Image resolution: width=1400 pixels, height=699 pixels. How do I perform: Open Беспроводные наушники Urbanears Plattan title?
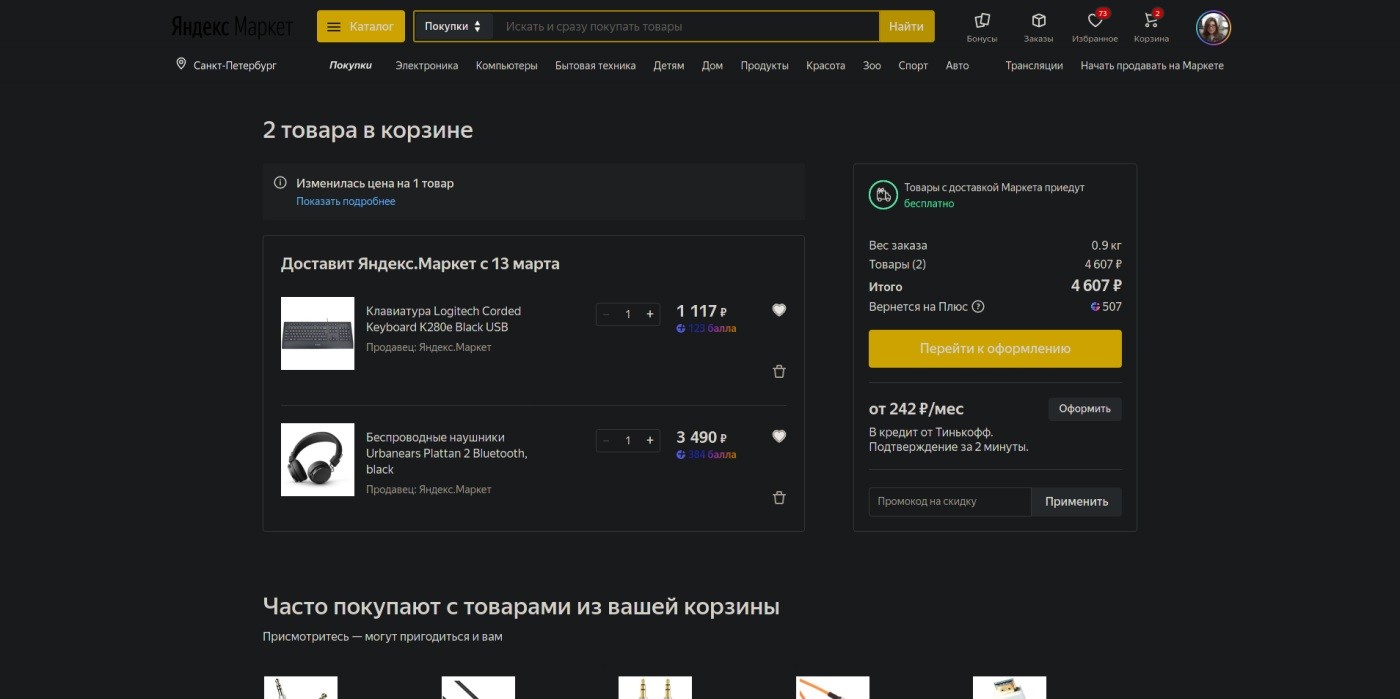pyautogui.click(x=446, y=453)
